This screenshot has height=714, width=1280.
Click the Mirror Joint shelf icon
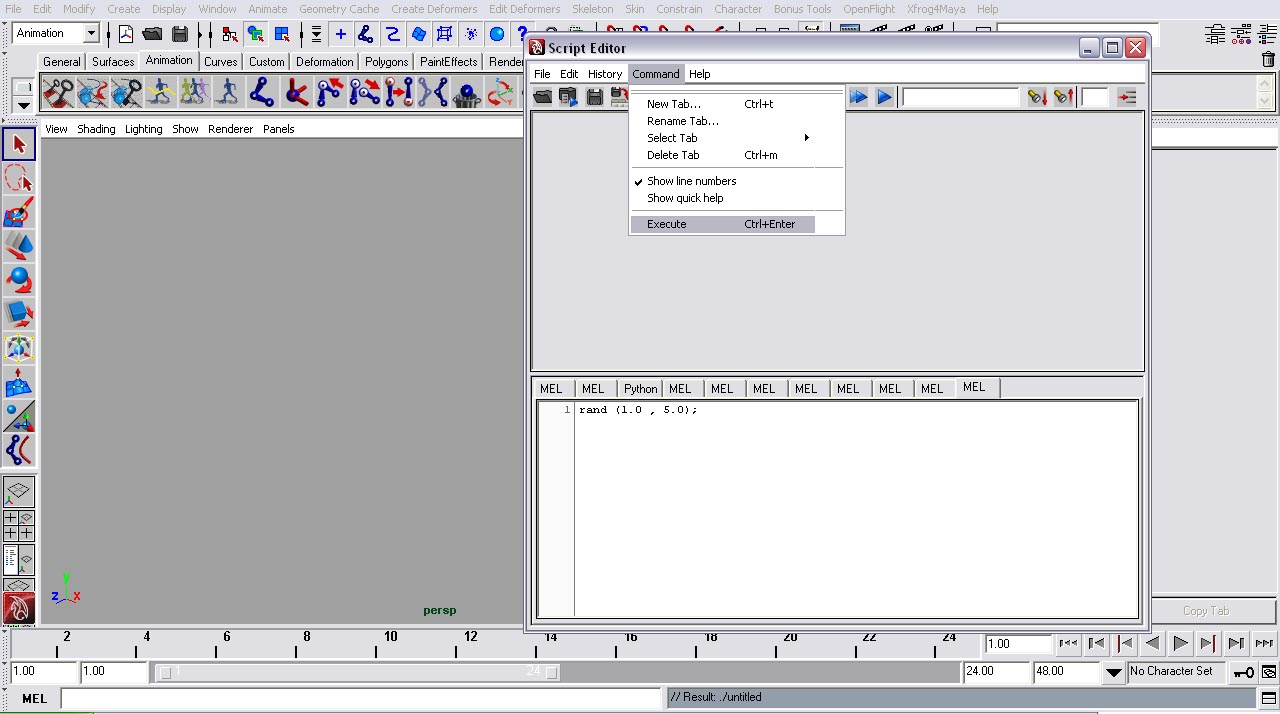pos(433,94)
